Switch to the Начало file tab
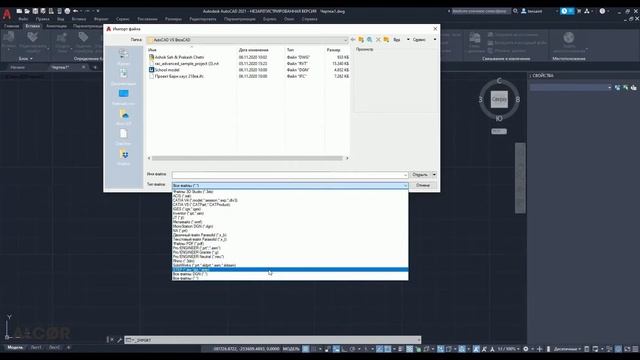Screen dimensions: 640x360 [x=18, y=67]
